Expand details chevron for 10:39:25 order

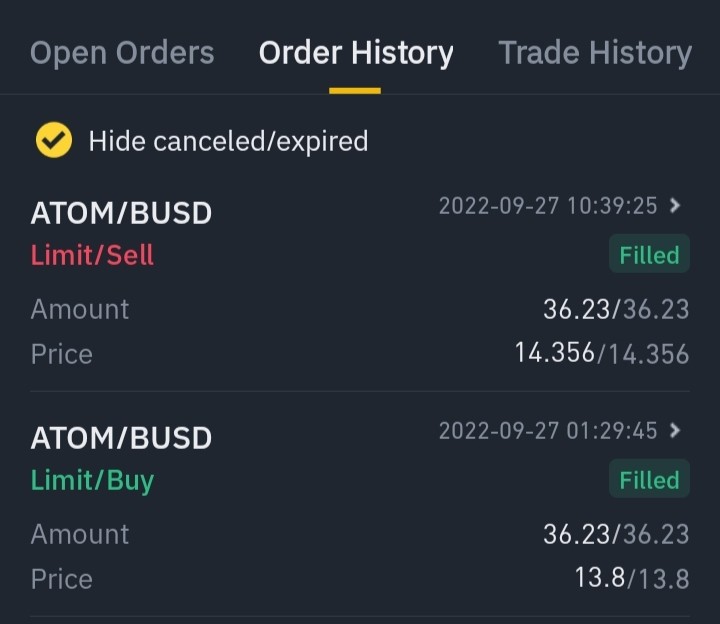point(675,205)
